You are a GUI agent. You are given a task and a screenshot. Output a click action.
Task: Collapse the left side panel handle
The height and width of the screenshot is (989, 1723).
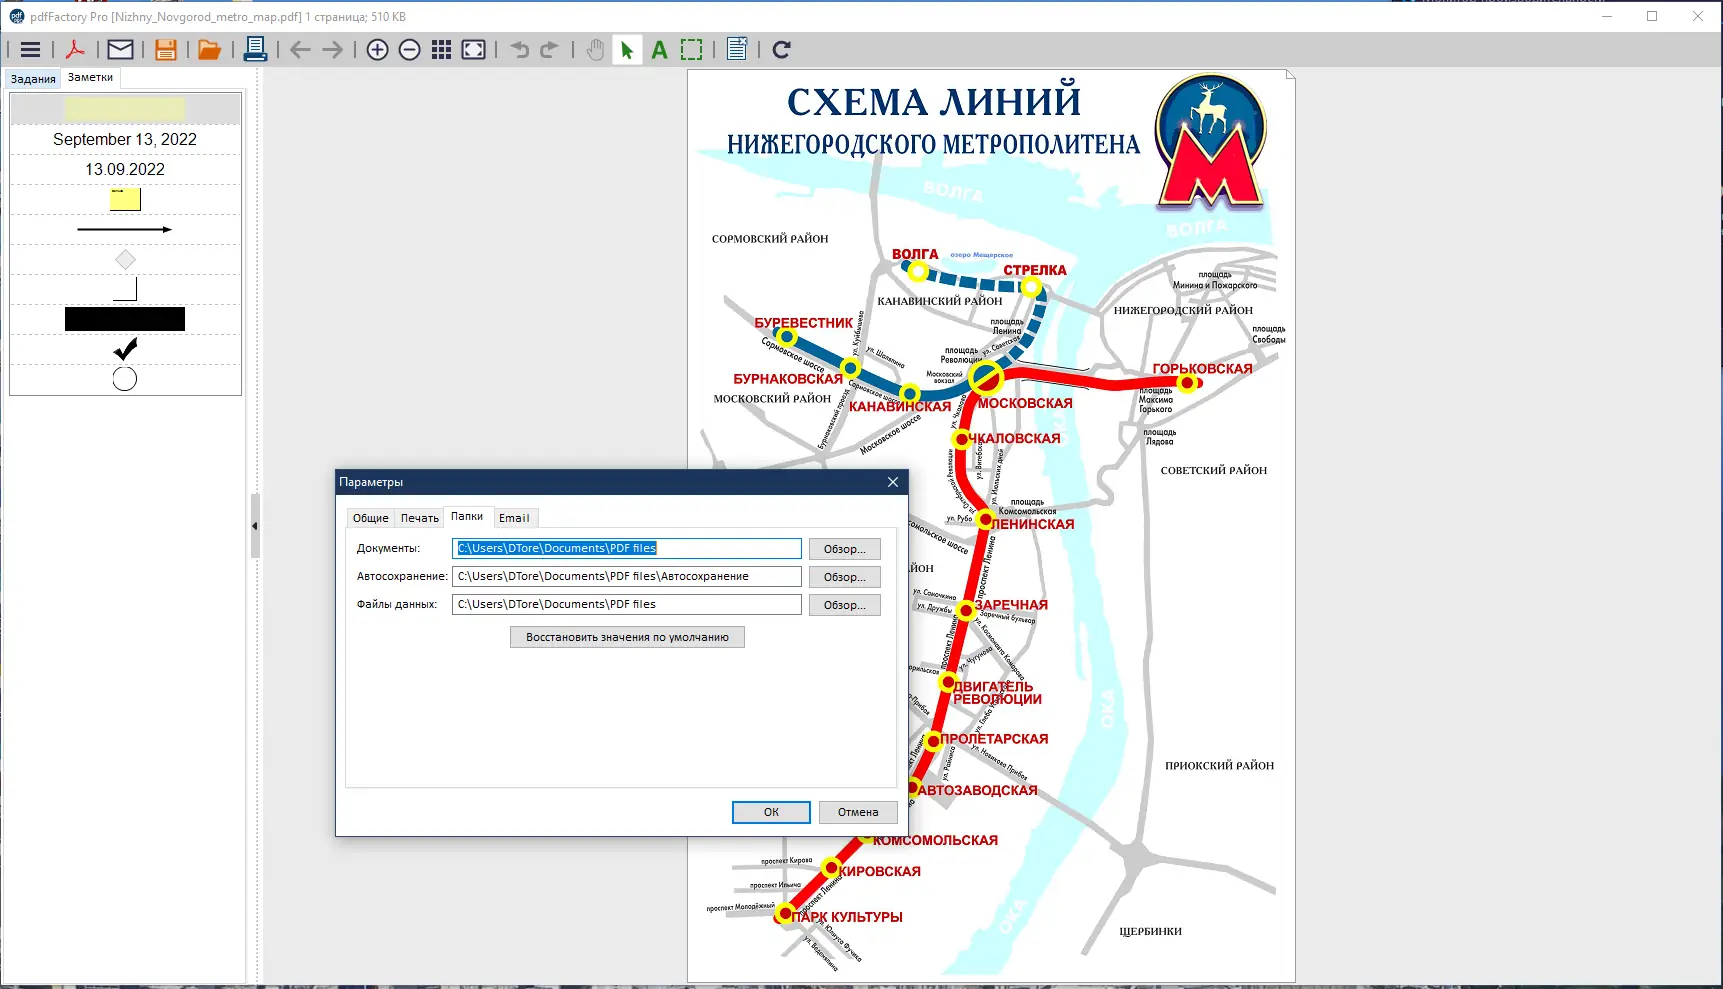point(255,525)
